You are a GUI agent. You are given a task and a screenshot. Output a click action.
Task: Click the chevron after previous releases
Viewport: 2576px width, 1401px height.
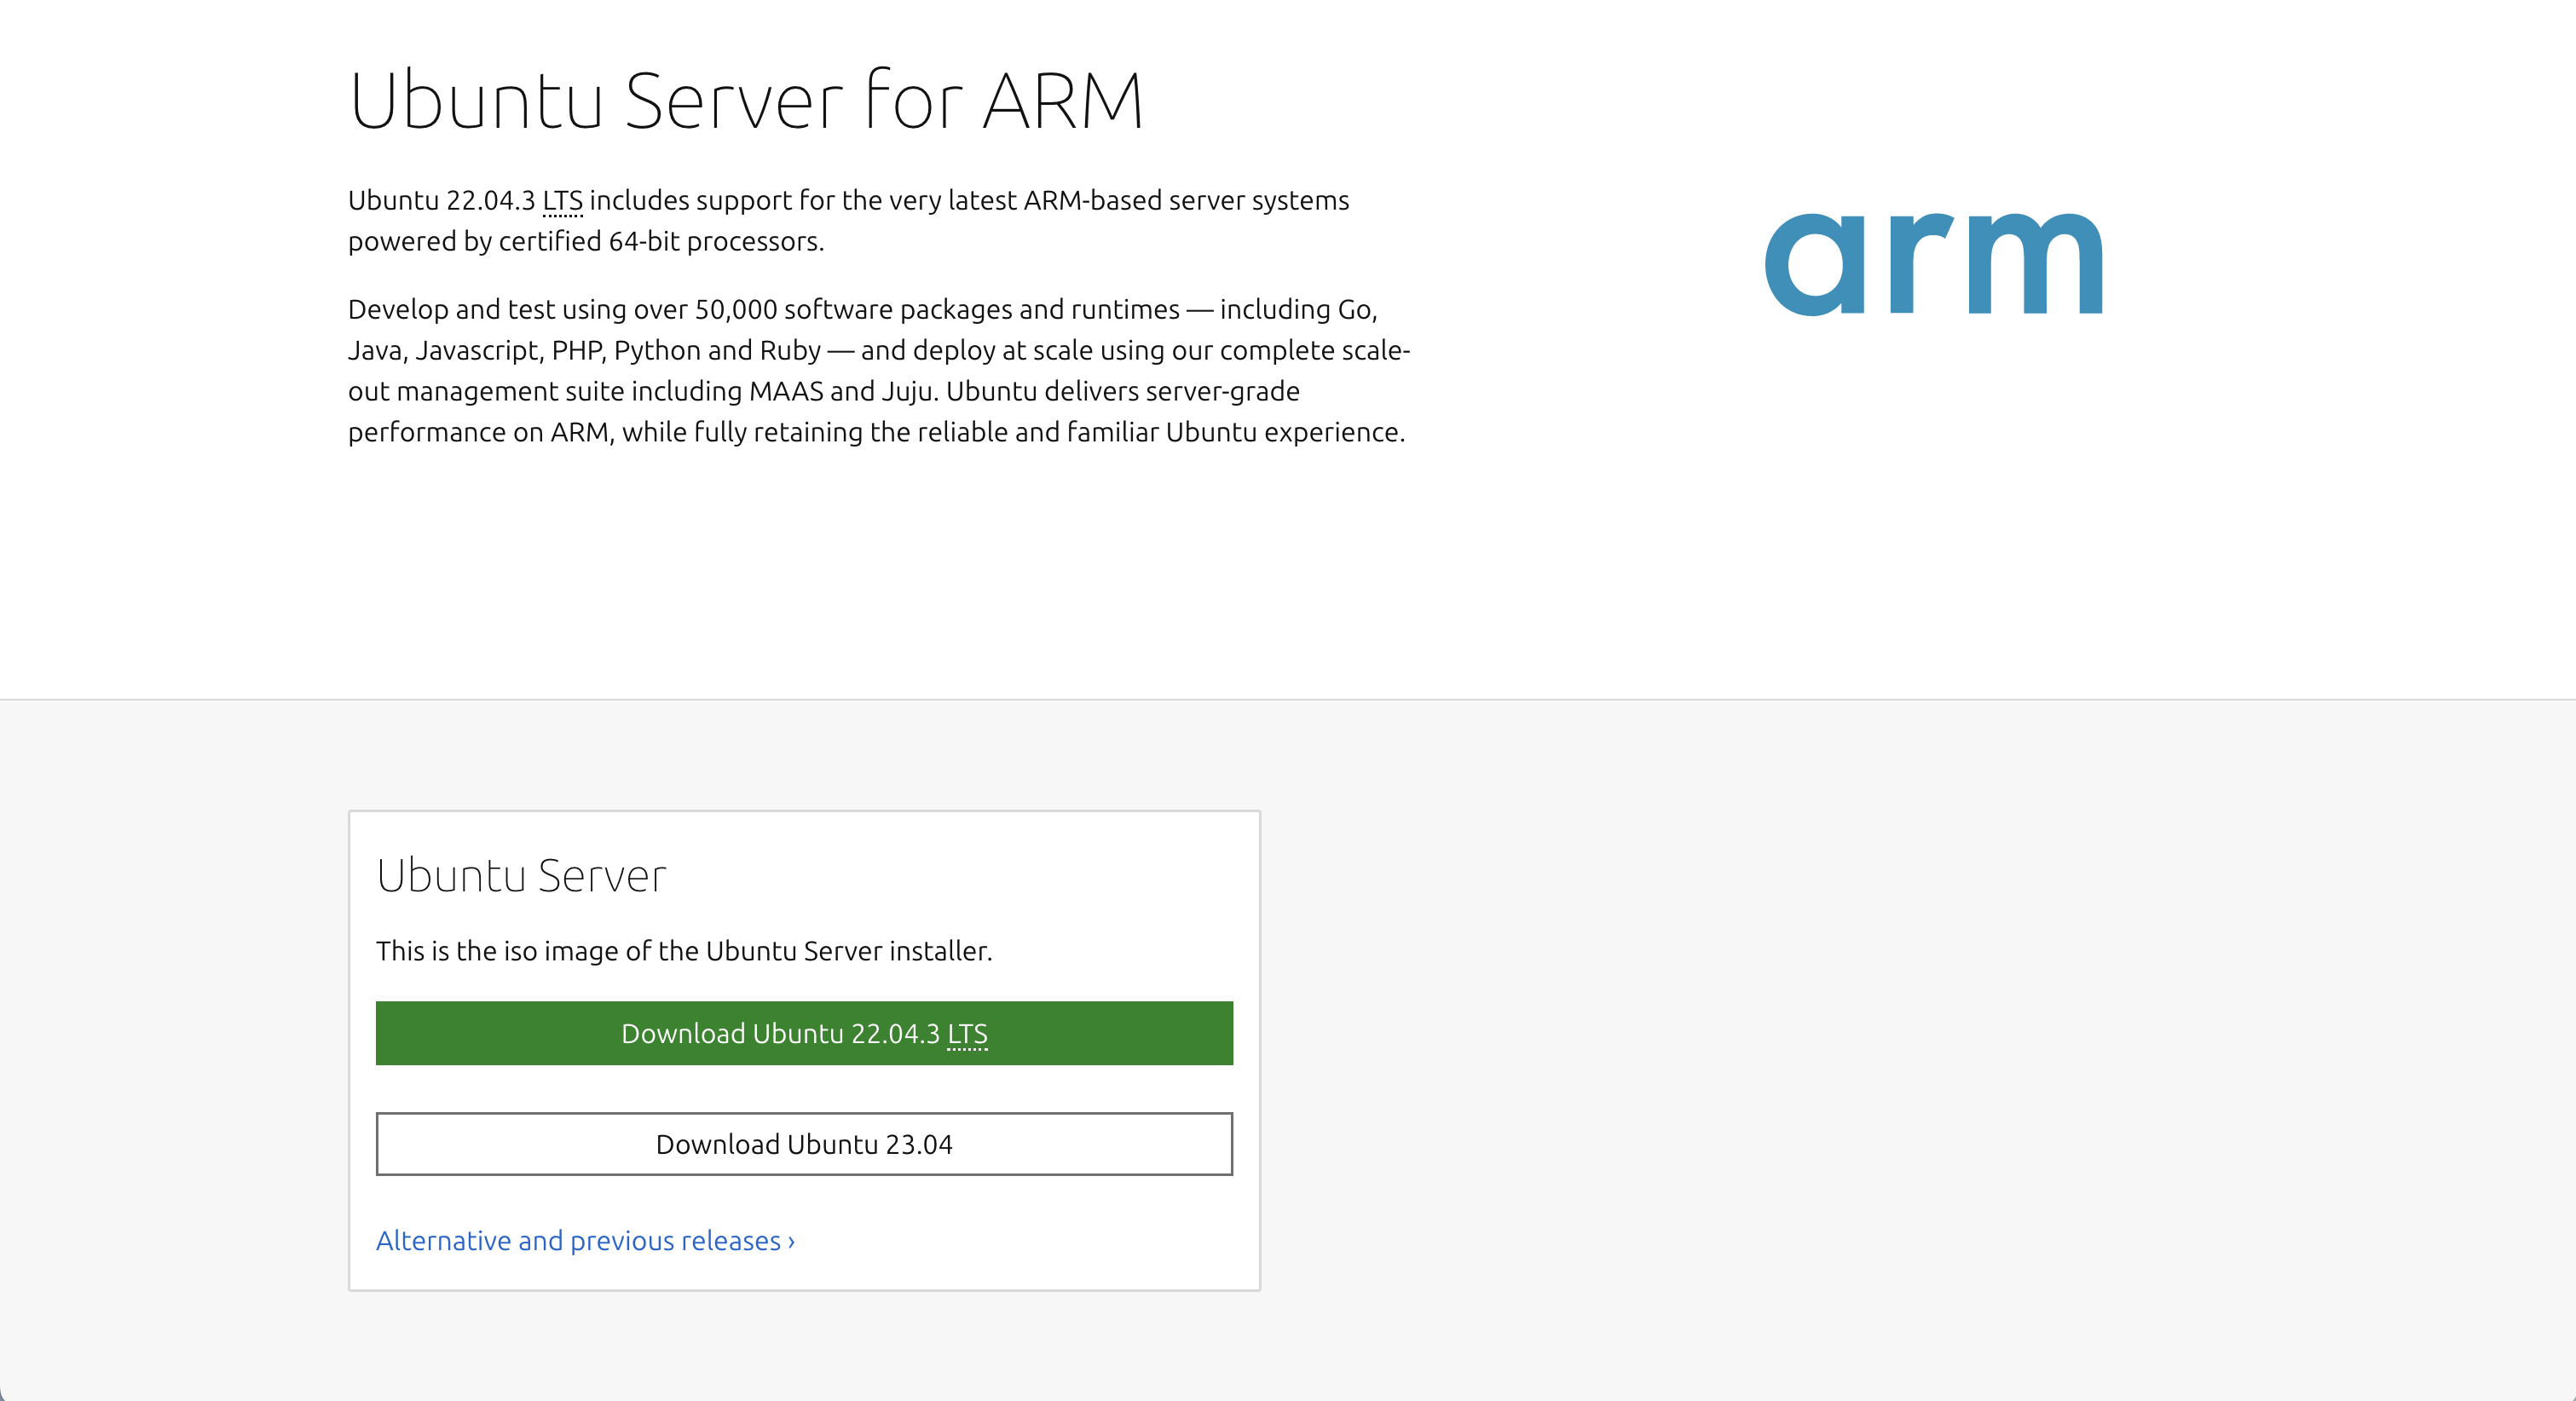tap(791, 1241)
